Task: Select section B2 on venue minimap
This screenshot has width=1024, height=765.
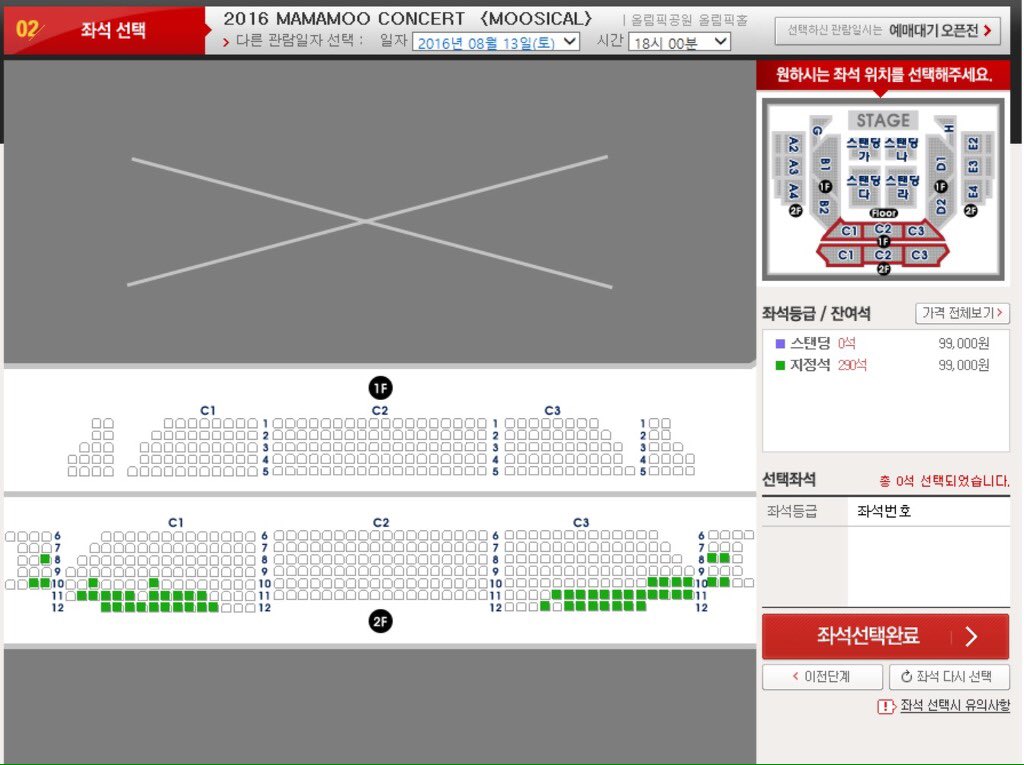Action: tap(824, 207)
